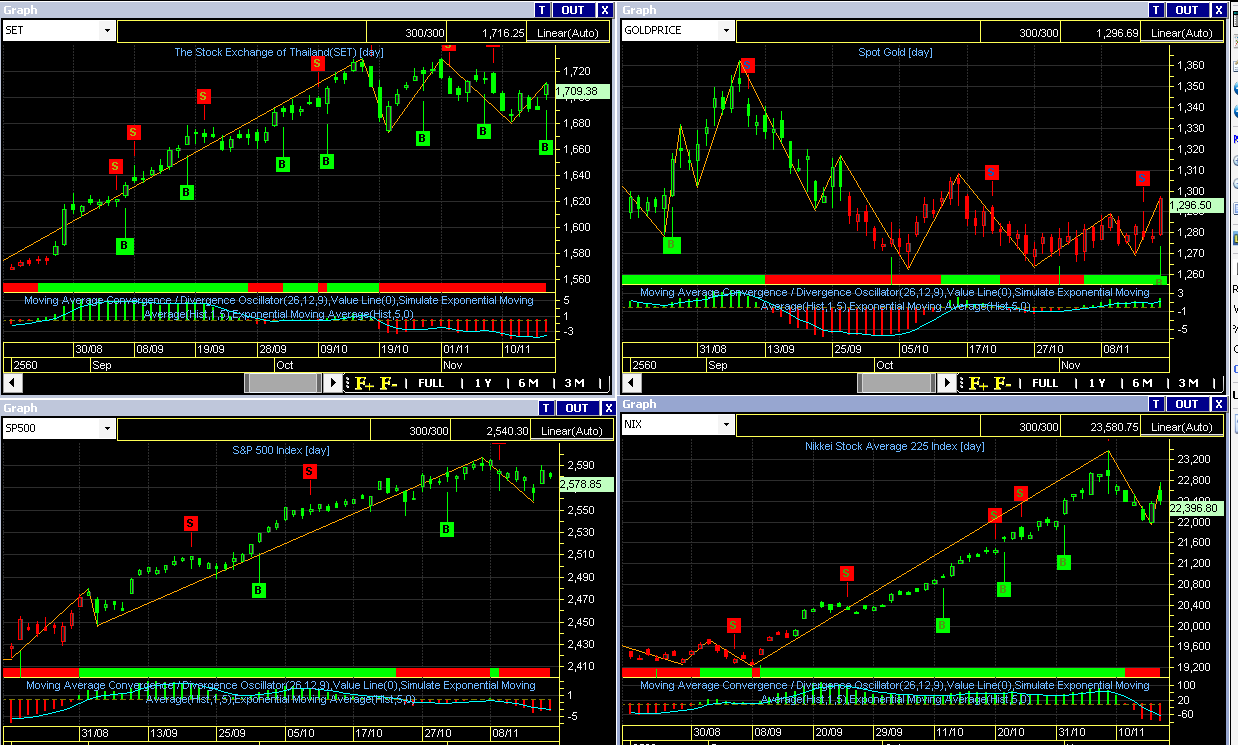Click the lowest B marker on the SET chart
1238x745 pixels.
[x=124, y=245]
